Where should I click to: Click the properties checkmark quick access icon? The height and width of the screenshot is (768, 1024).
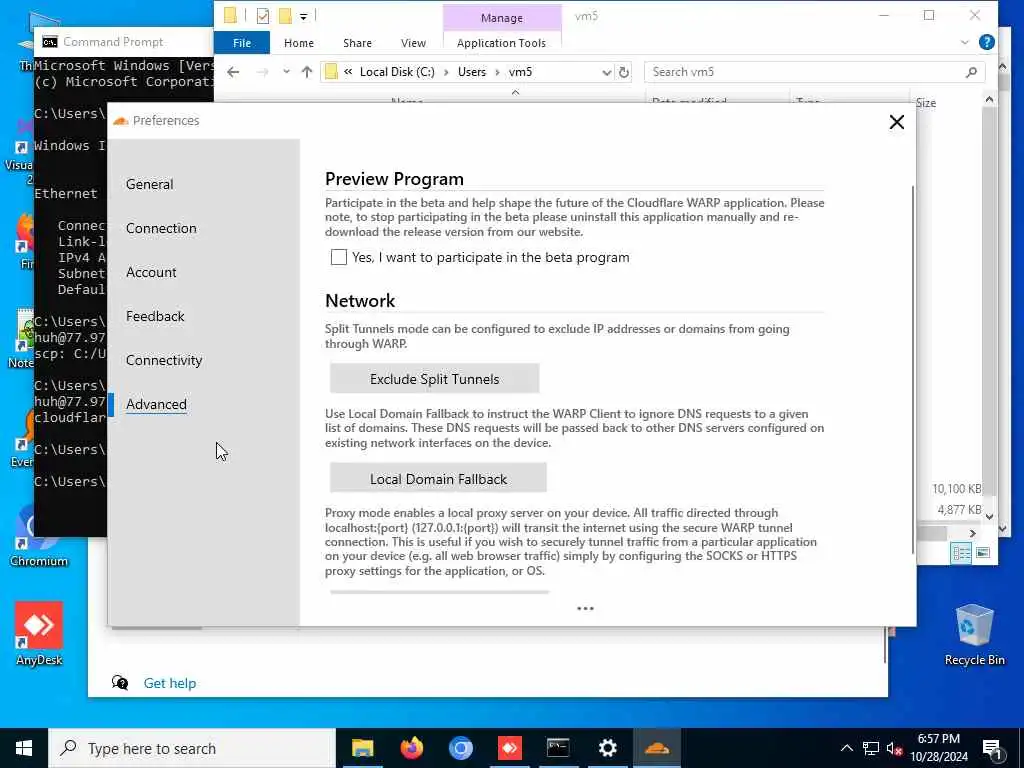point(263,16)
